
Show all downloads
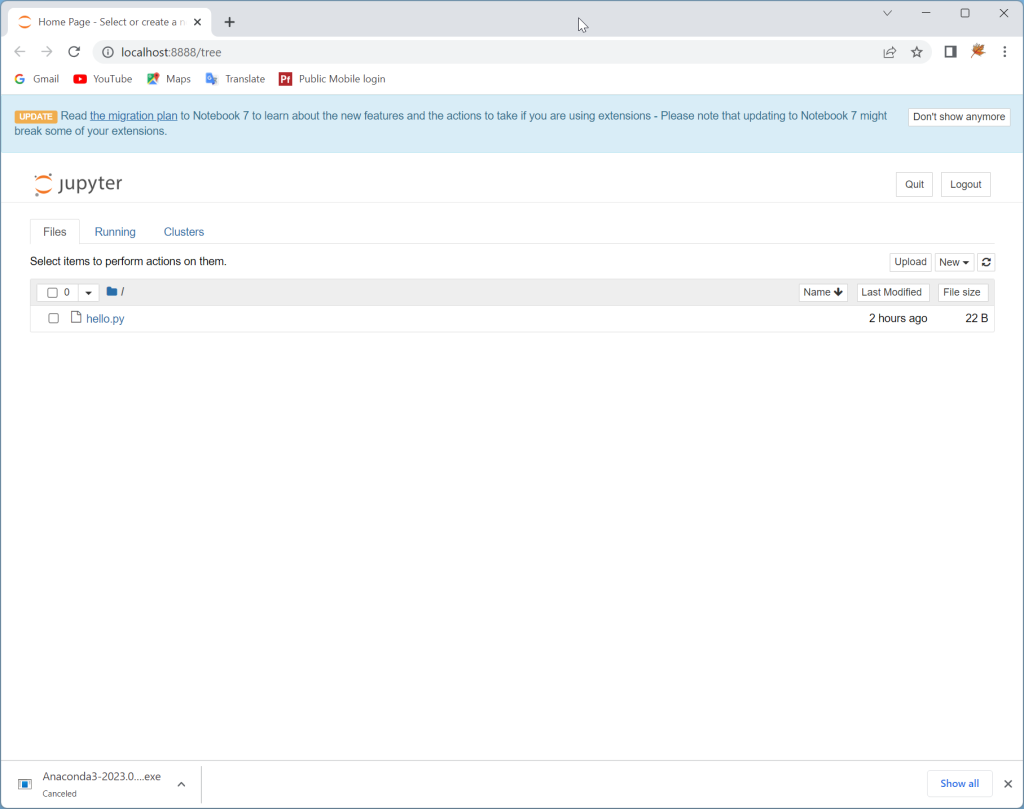click(959, 784)
